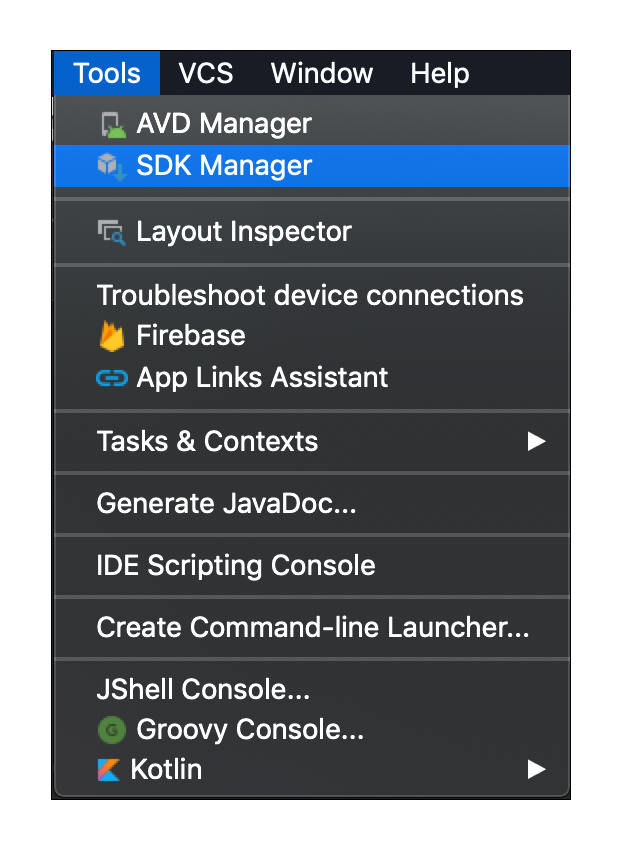Click the AVD Manager Android device icon
The image size is (622, 852).
pos(113,124)
